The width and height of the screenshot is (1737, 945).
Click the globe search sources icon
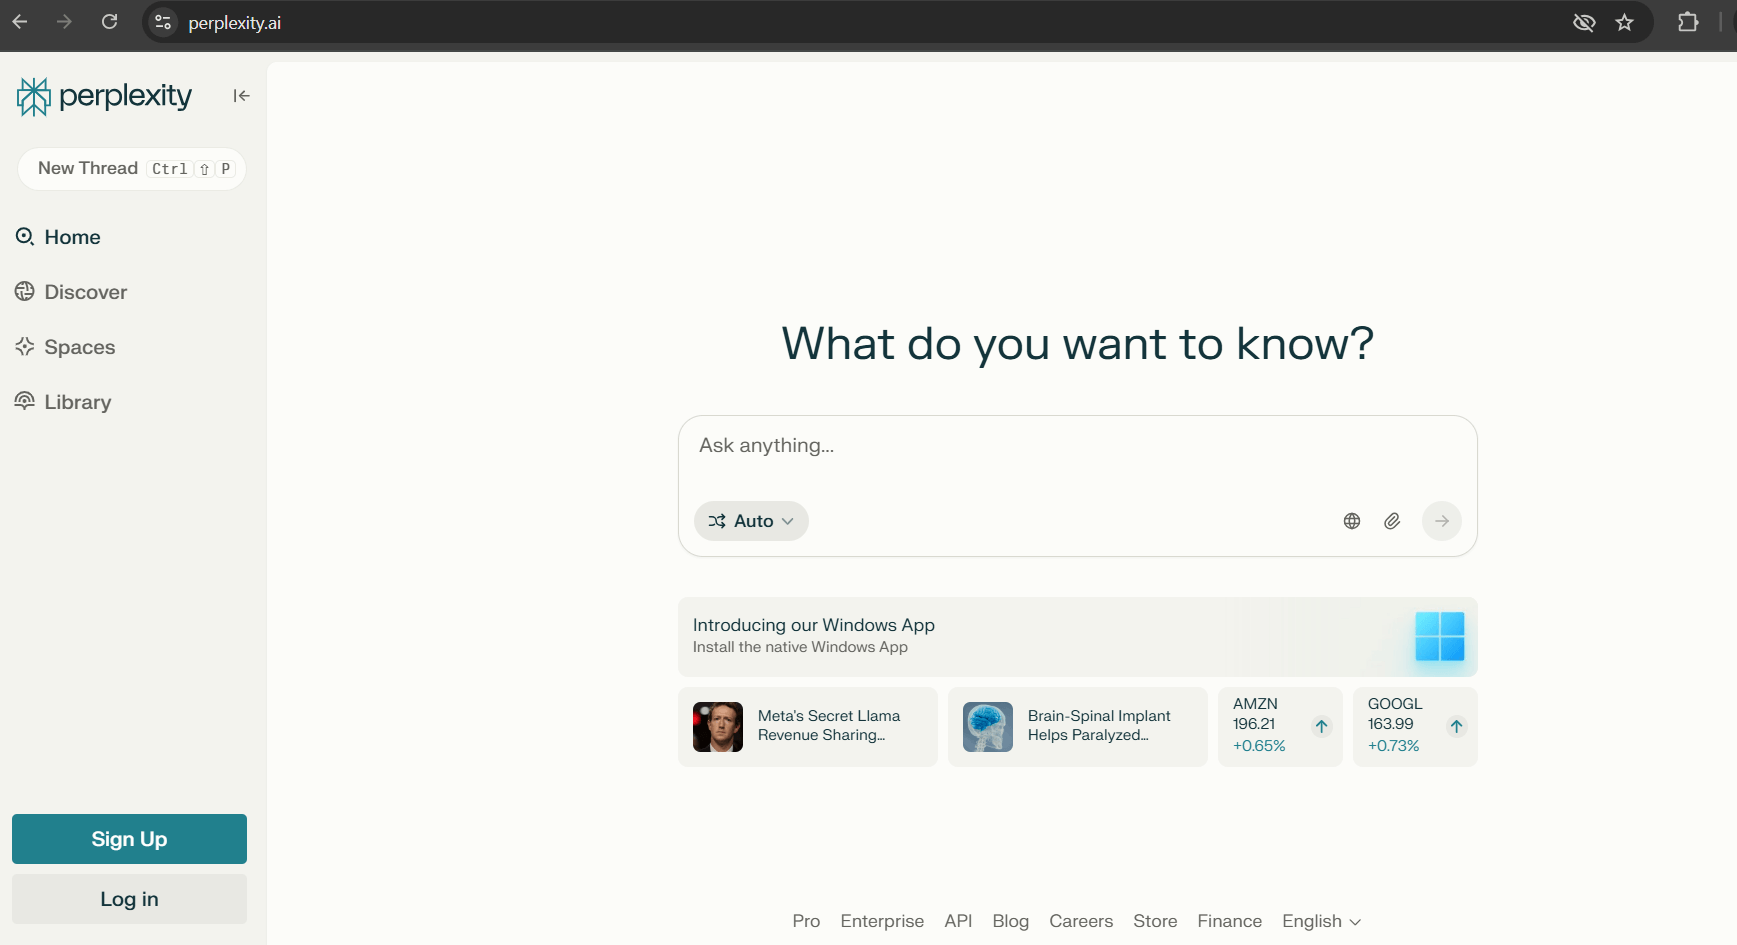(1351, 521)
